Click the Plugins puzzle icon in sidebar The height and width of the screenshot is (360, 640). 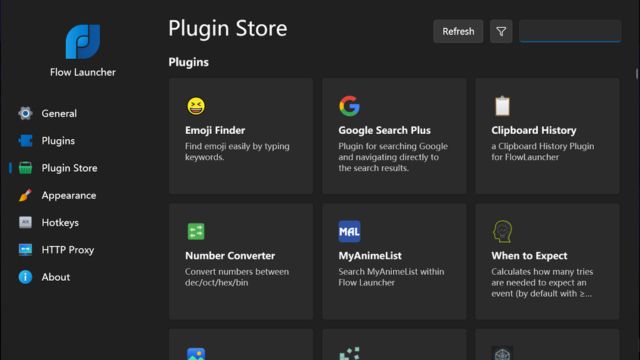coord(25,140)
